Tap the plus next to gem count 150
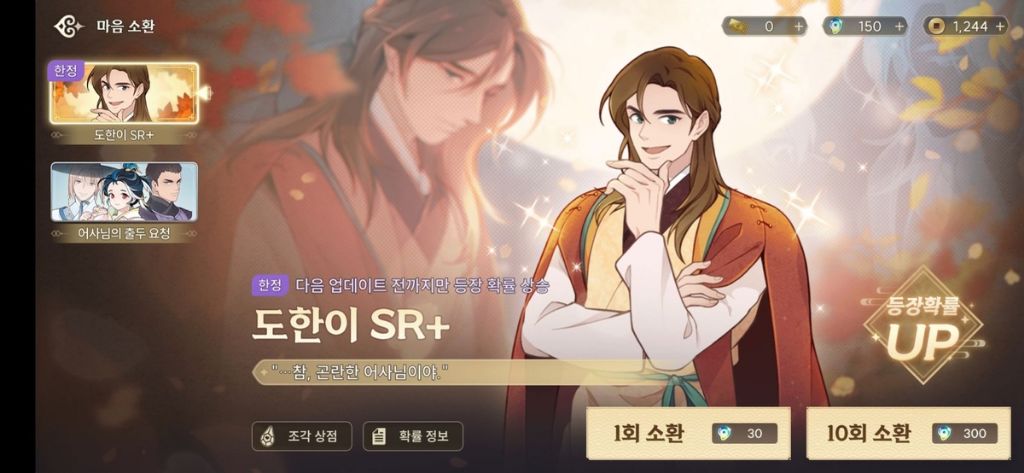Image resolution: width=1024 pixels, height=473 pixels. tap(899, 26)
